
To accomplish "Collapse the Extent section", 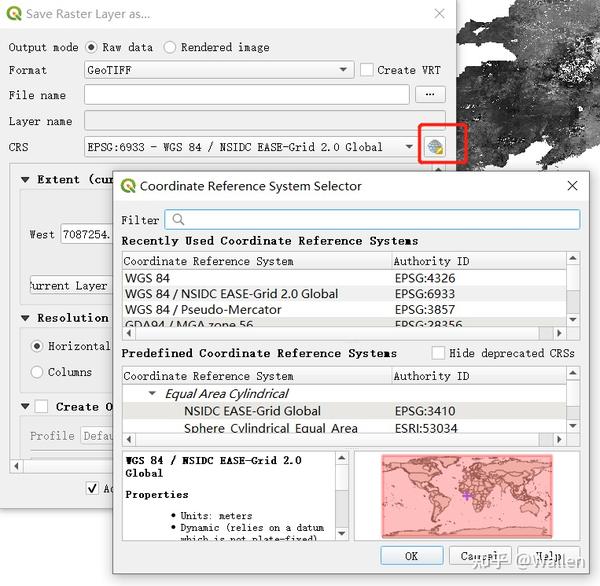I will tap(25, 180).
